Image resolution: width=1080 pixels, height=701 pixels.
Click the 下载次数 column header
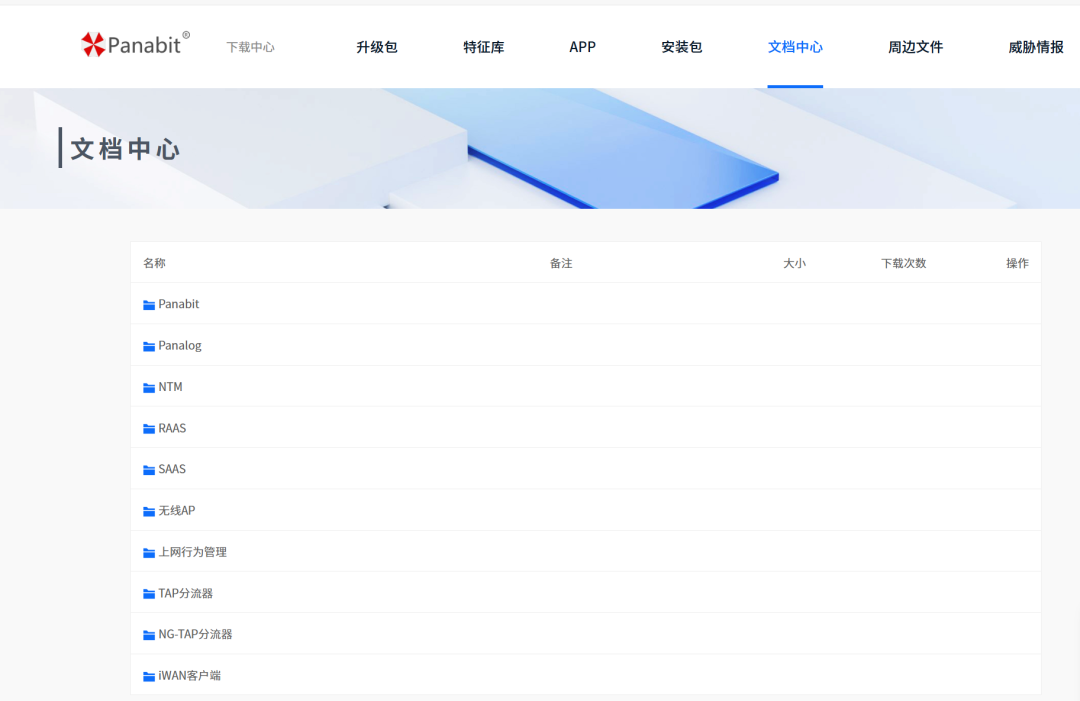pyautogui.click(x=902, y=263)
